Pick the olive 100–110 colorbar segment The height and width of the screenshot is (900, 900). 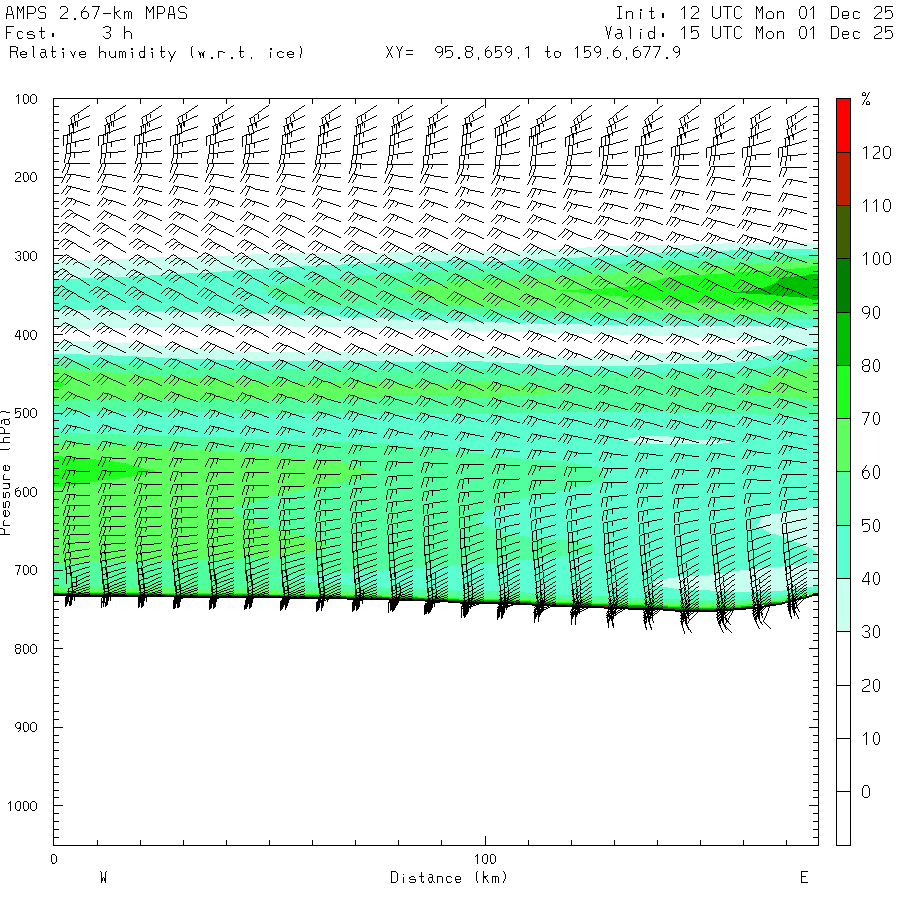click(x=843, y=232)
